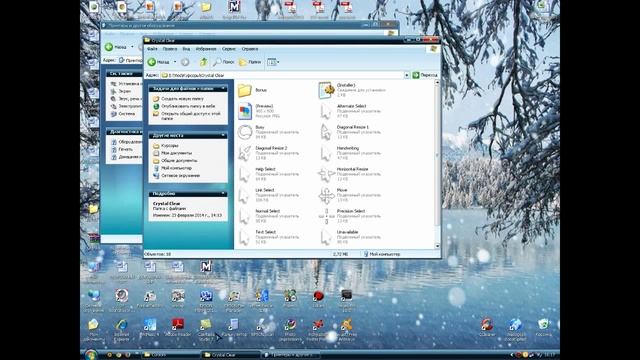Screen dimensions: 640x360
Task: Select the (Preview) image file
Action: [x=259, y=111]
